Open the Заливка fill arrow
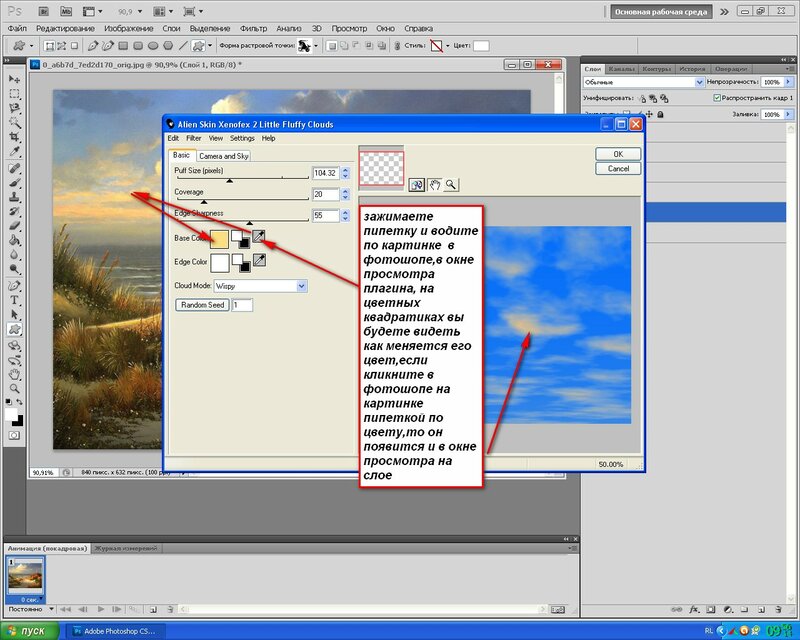800x640 pixels. (x=788, y=114)
